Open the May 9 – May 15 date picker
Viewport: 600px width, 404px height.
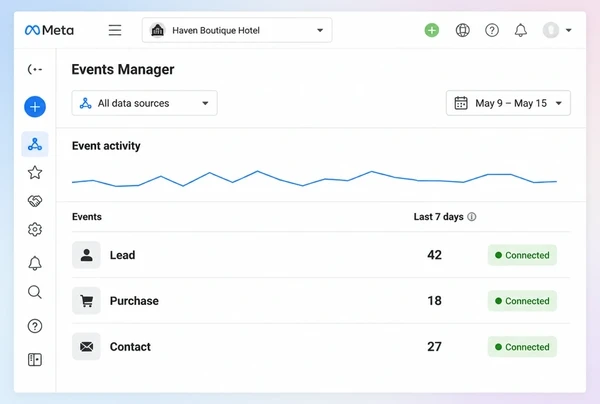click(x=508, y=103)
